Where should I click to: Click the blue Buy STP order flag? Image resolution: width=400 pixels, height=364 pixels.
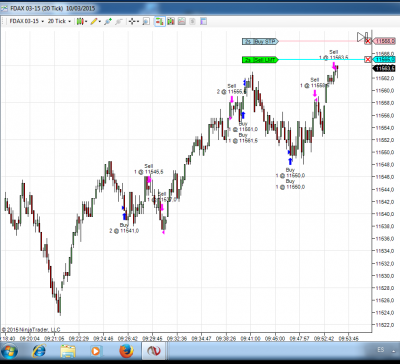(x=260, y=41)
